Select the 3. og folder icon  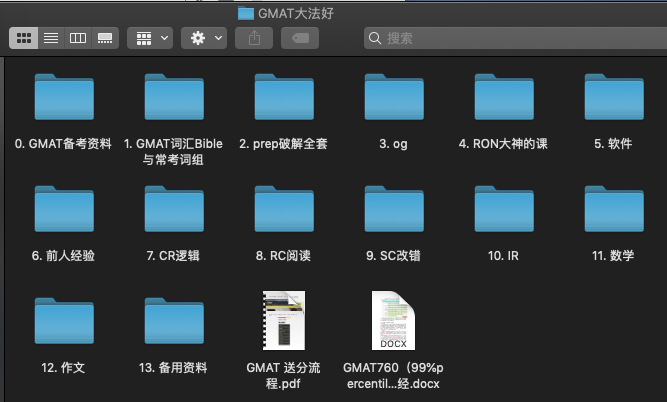[394, 97]
